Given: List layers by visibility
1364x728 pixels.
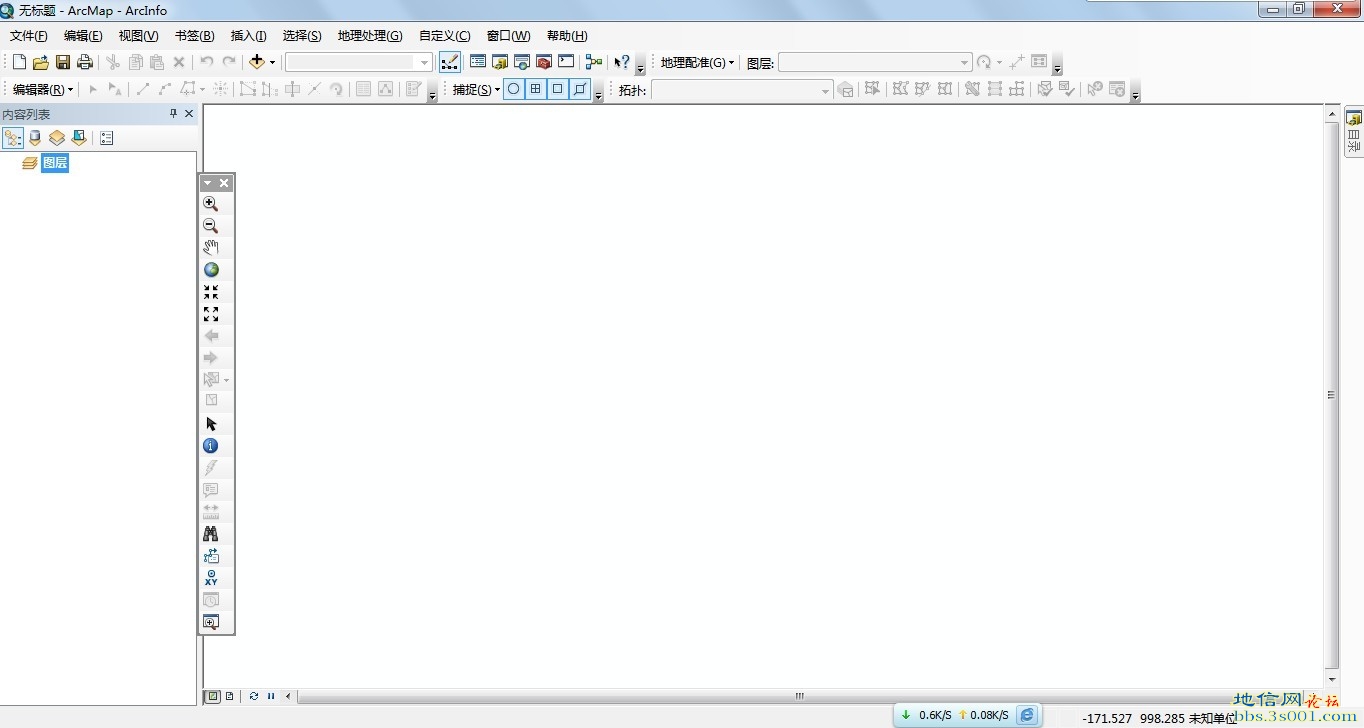Looking at the screenshot, I should click(x=57, y=138).
